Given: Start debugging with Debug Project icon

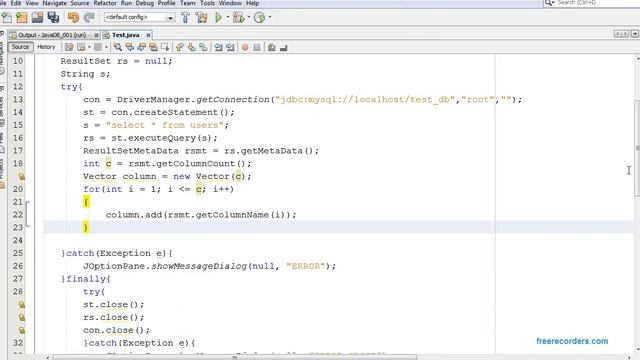Looking at the screenshot, I should click(238, 18).
